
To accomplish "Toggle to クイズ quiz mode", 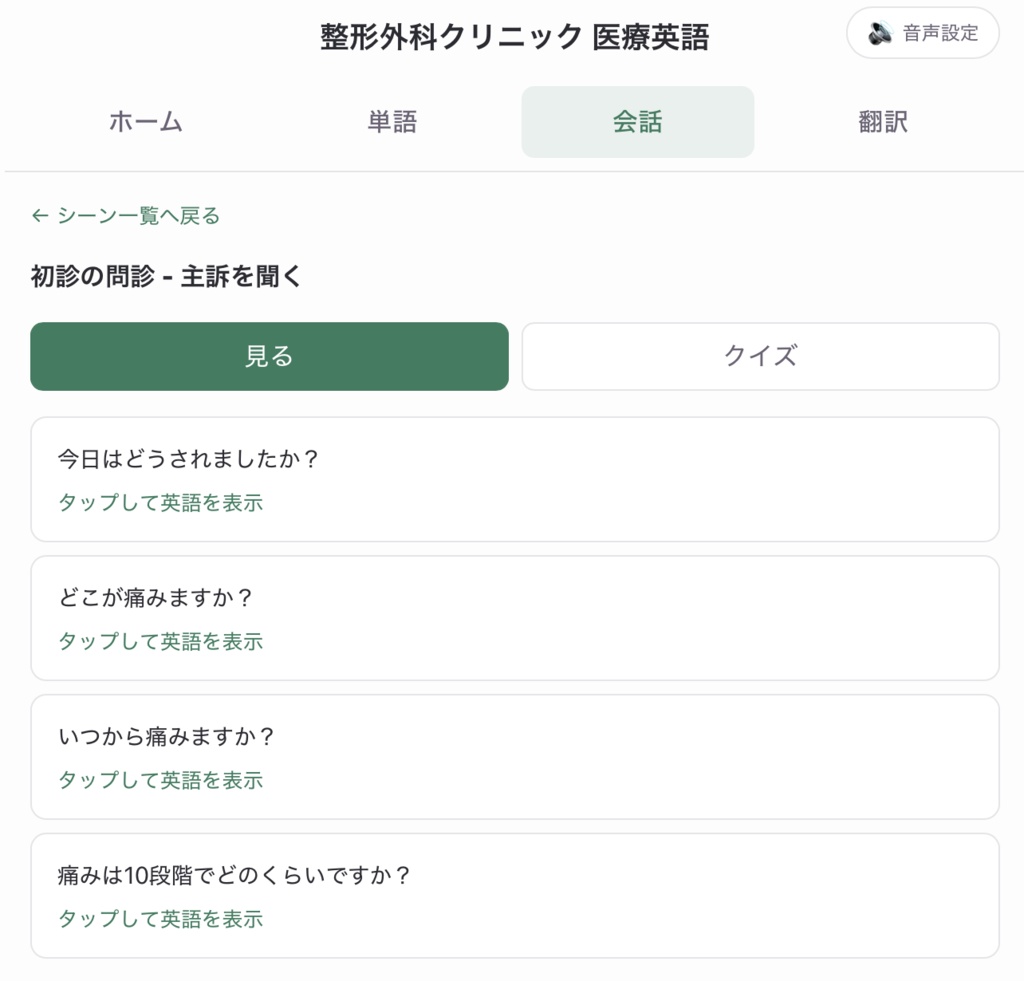I will tap(760, 357).
